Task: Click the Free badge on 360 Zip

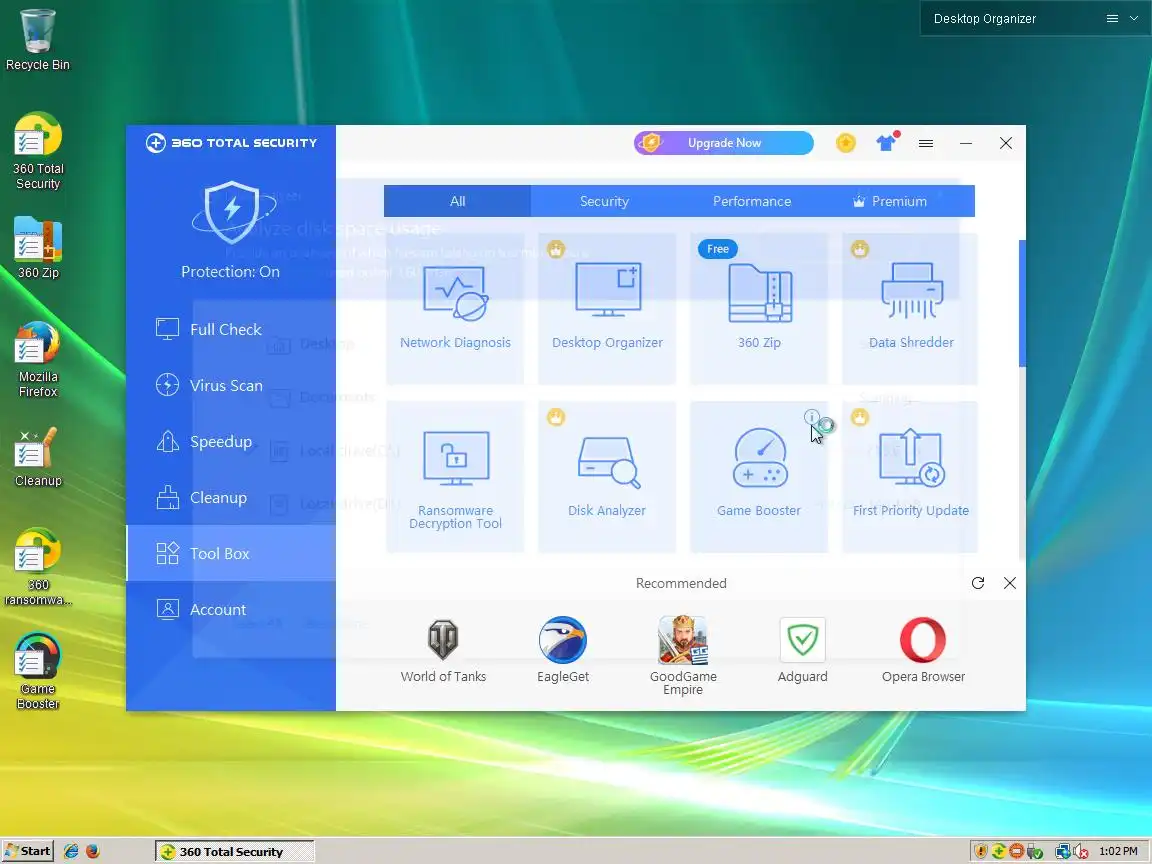Action: point(718,249)
